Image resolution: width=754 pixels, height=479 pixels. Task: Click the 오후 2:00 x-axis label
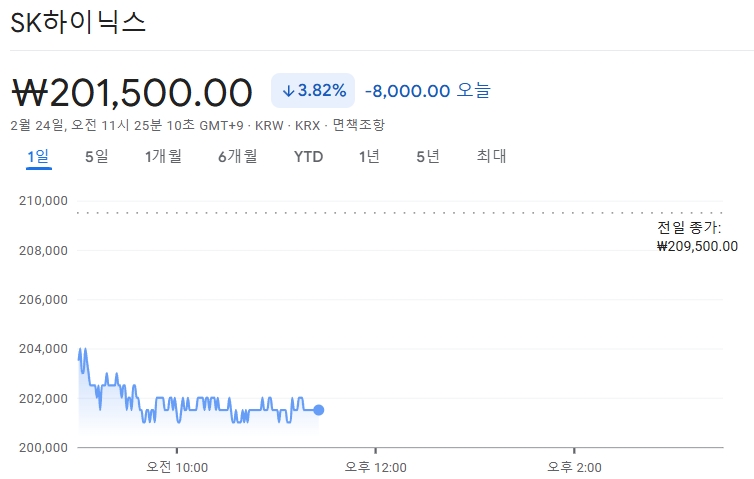coord(574,467)
